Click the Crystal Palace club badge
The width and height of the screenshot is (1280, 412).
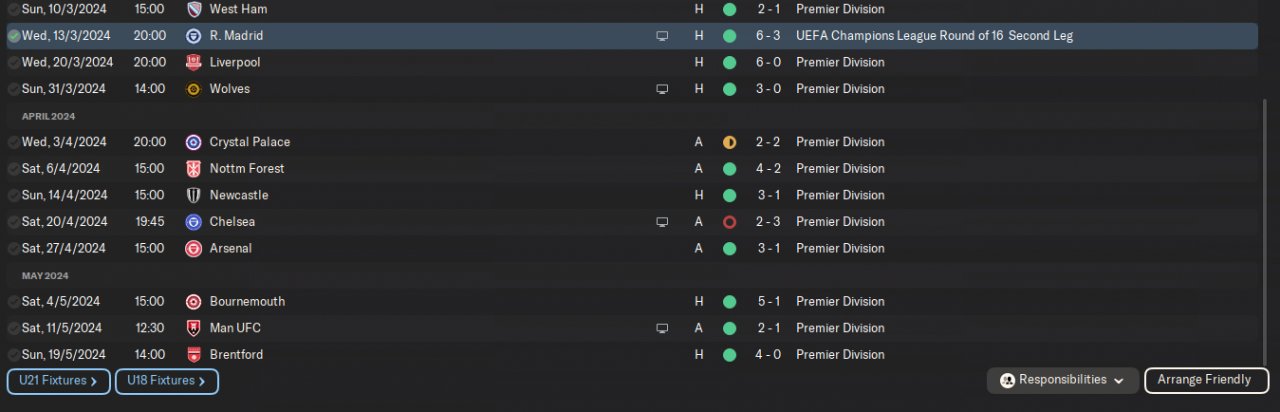(x=194, y=142)
